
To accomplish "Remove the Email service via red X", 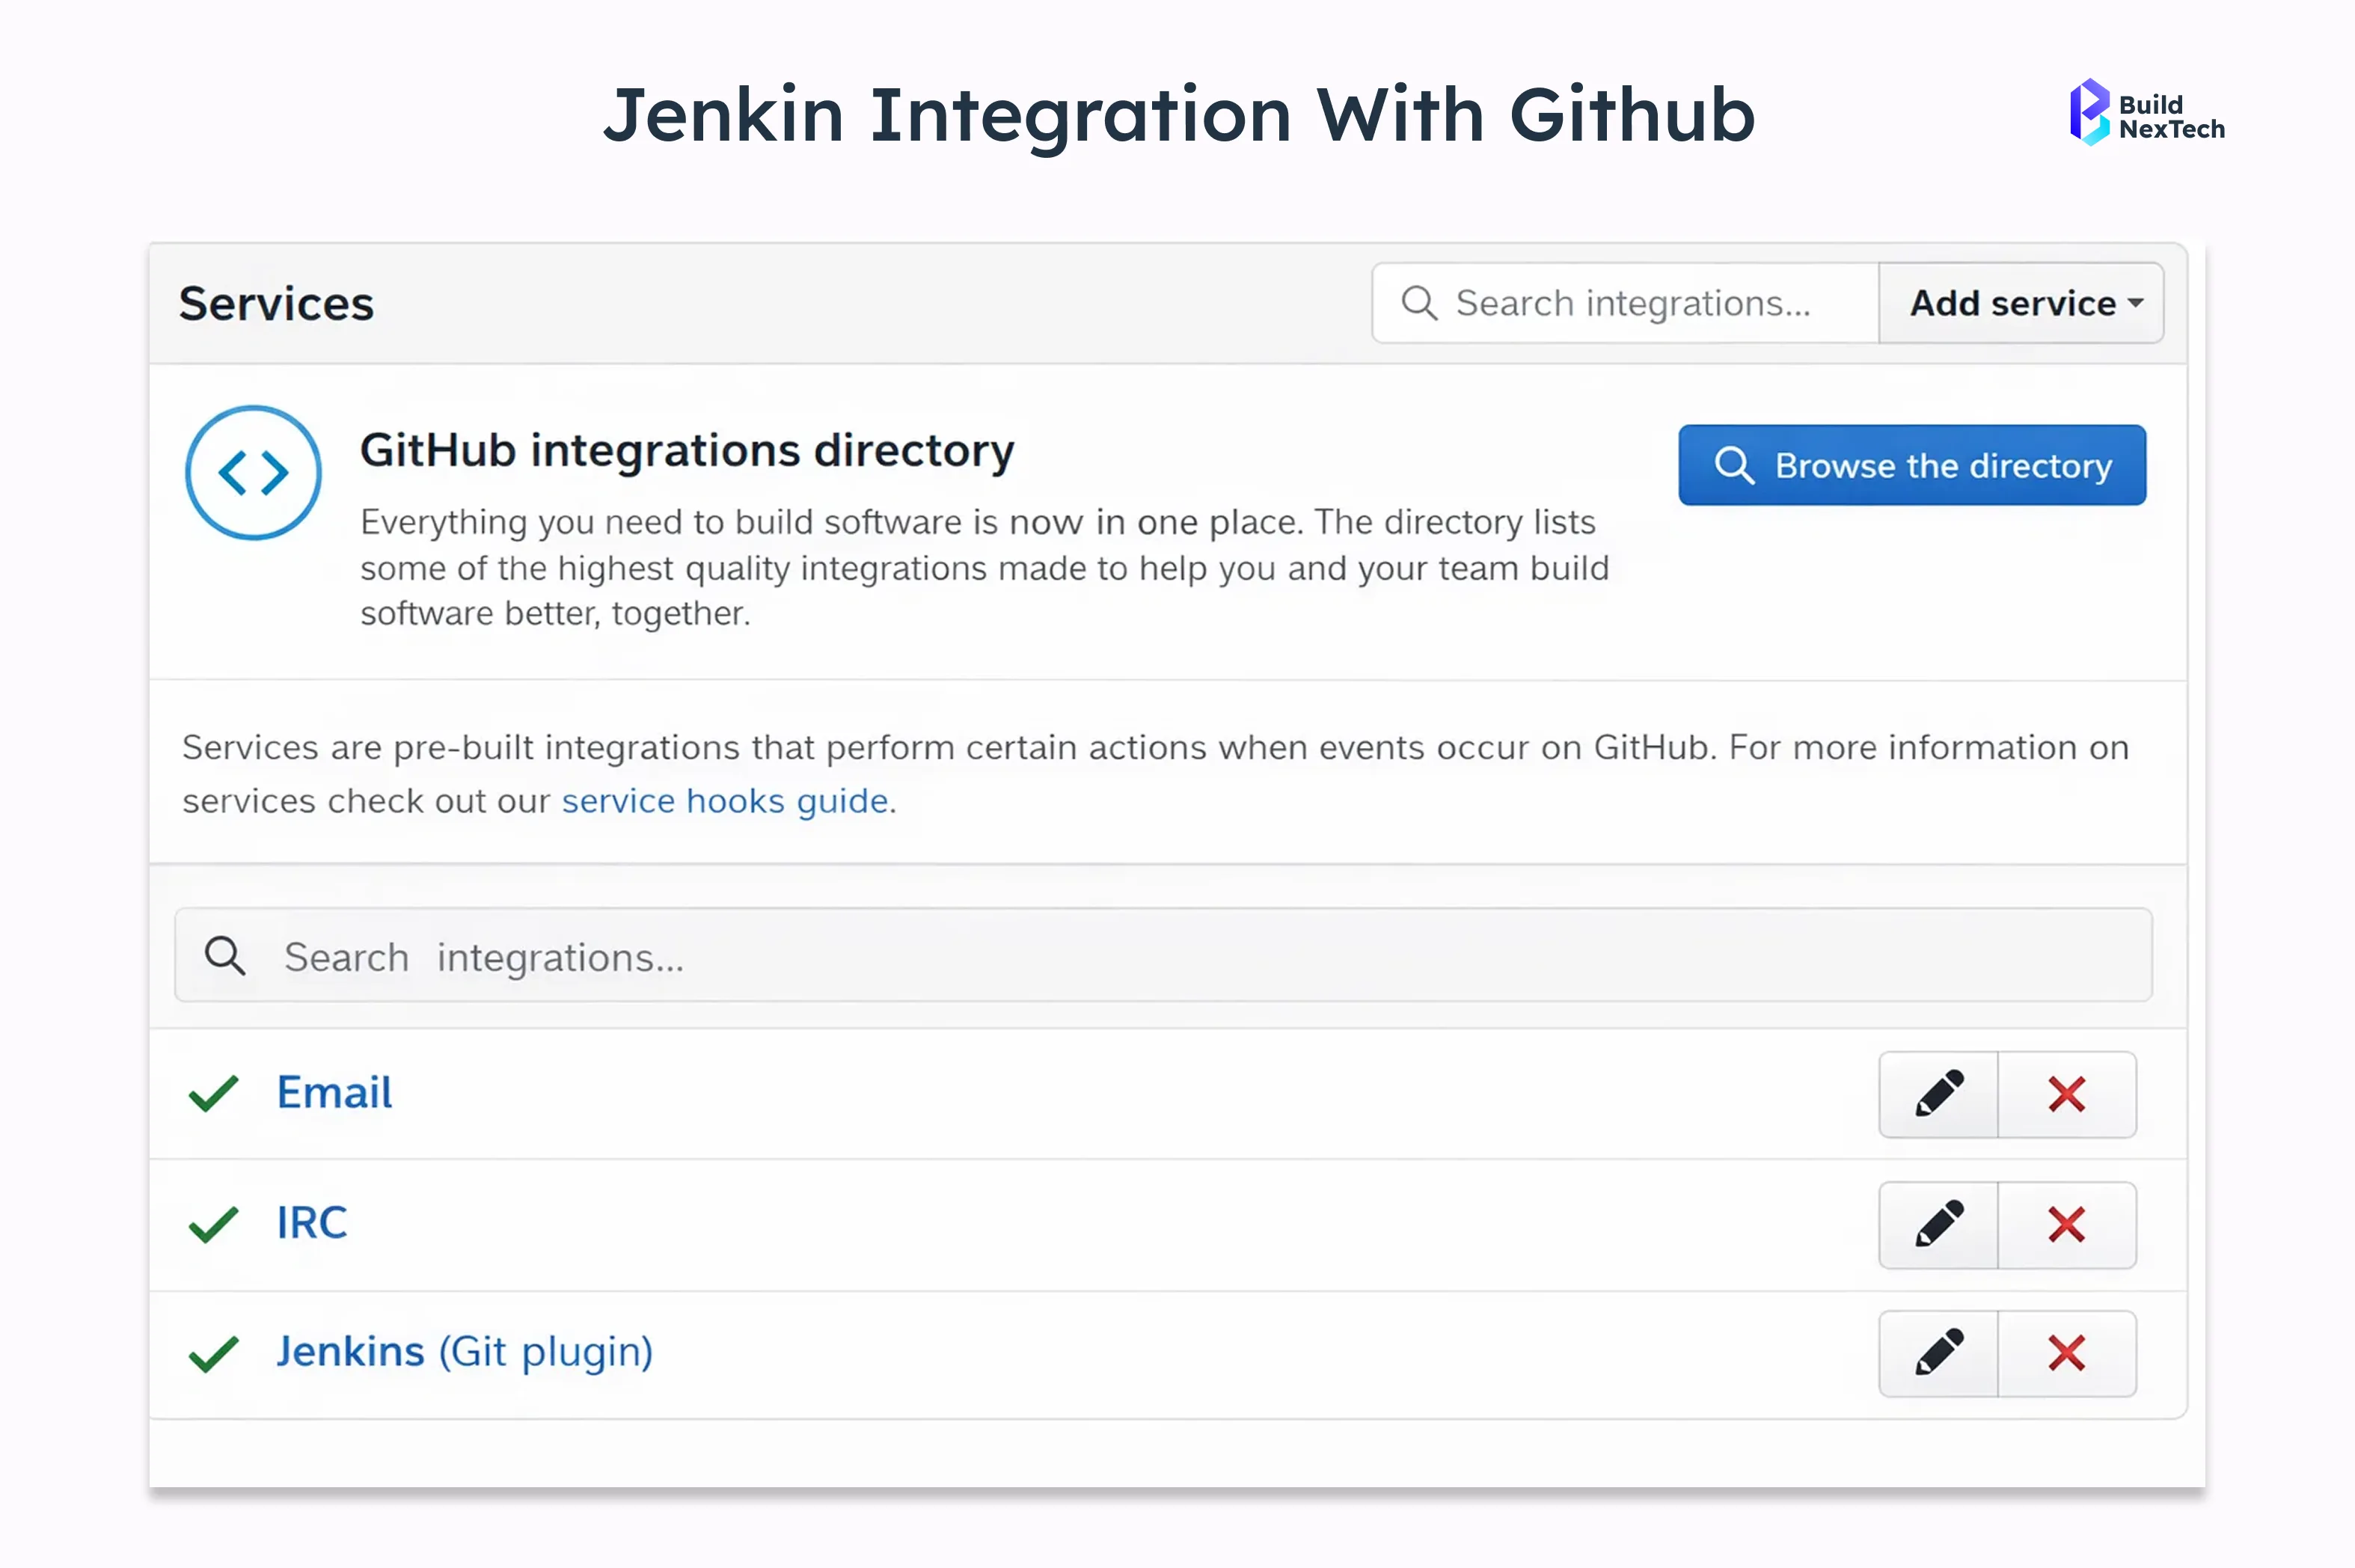I will (2068, 1094).
